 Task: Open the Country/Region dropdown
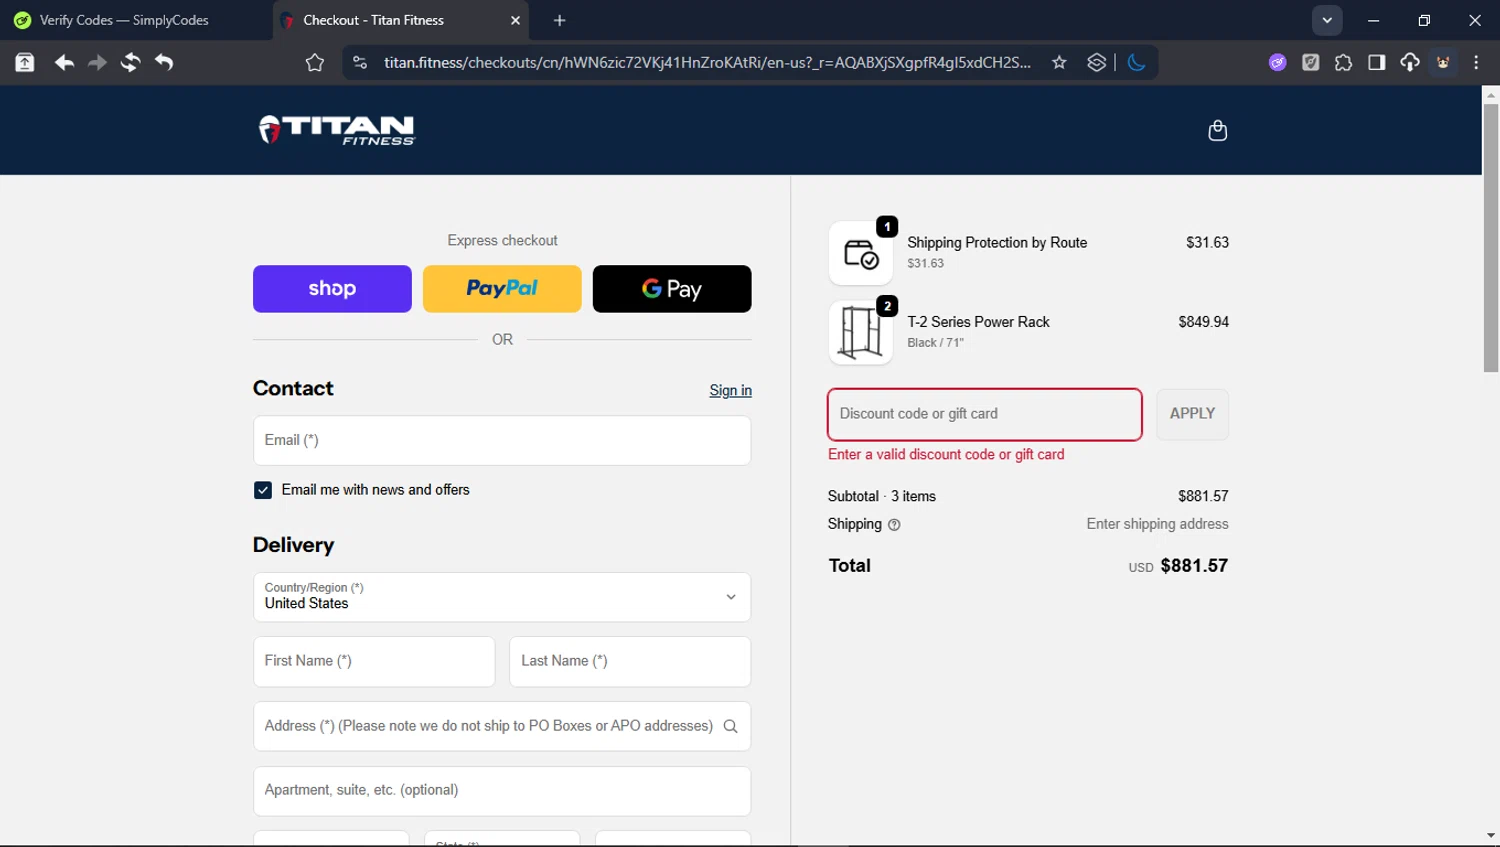(502, 597)
